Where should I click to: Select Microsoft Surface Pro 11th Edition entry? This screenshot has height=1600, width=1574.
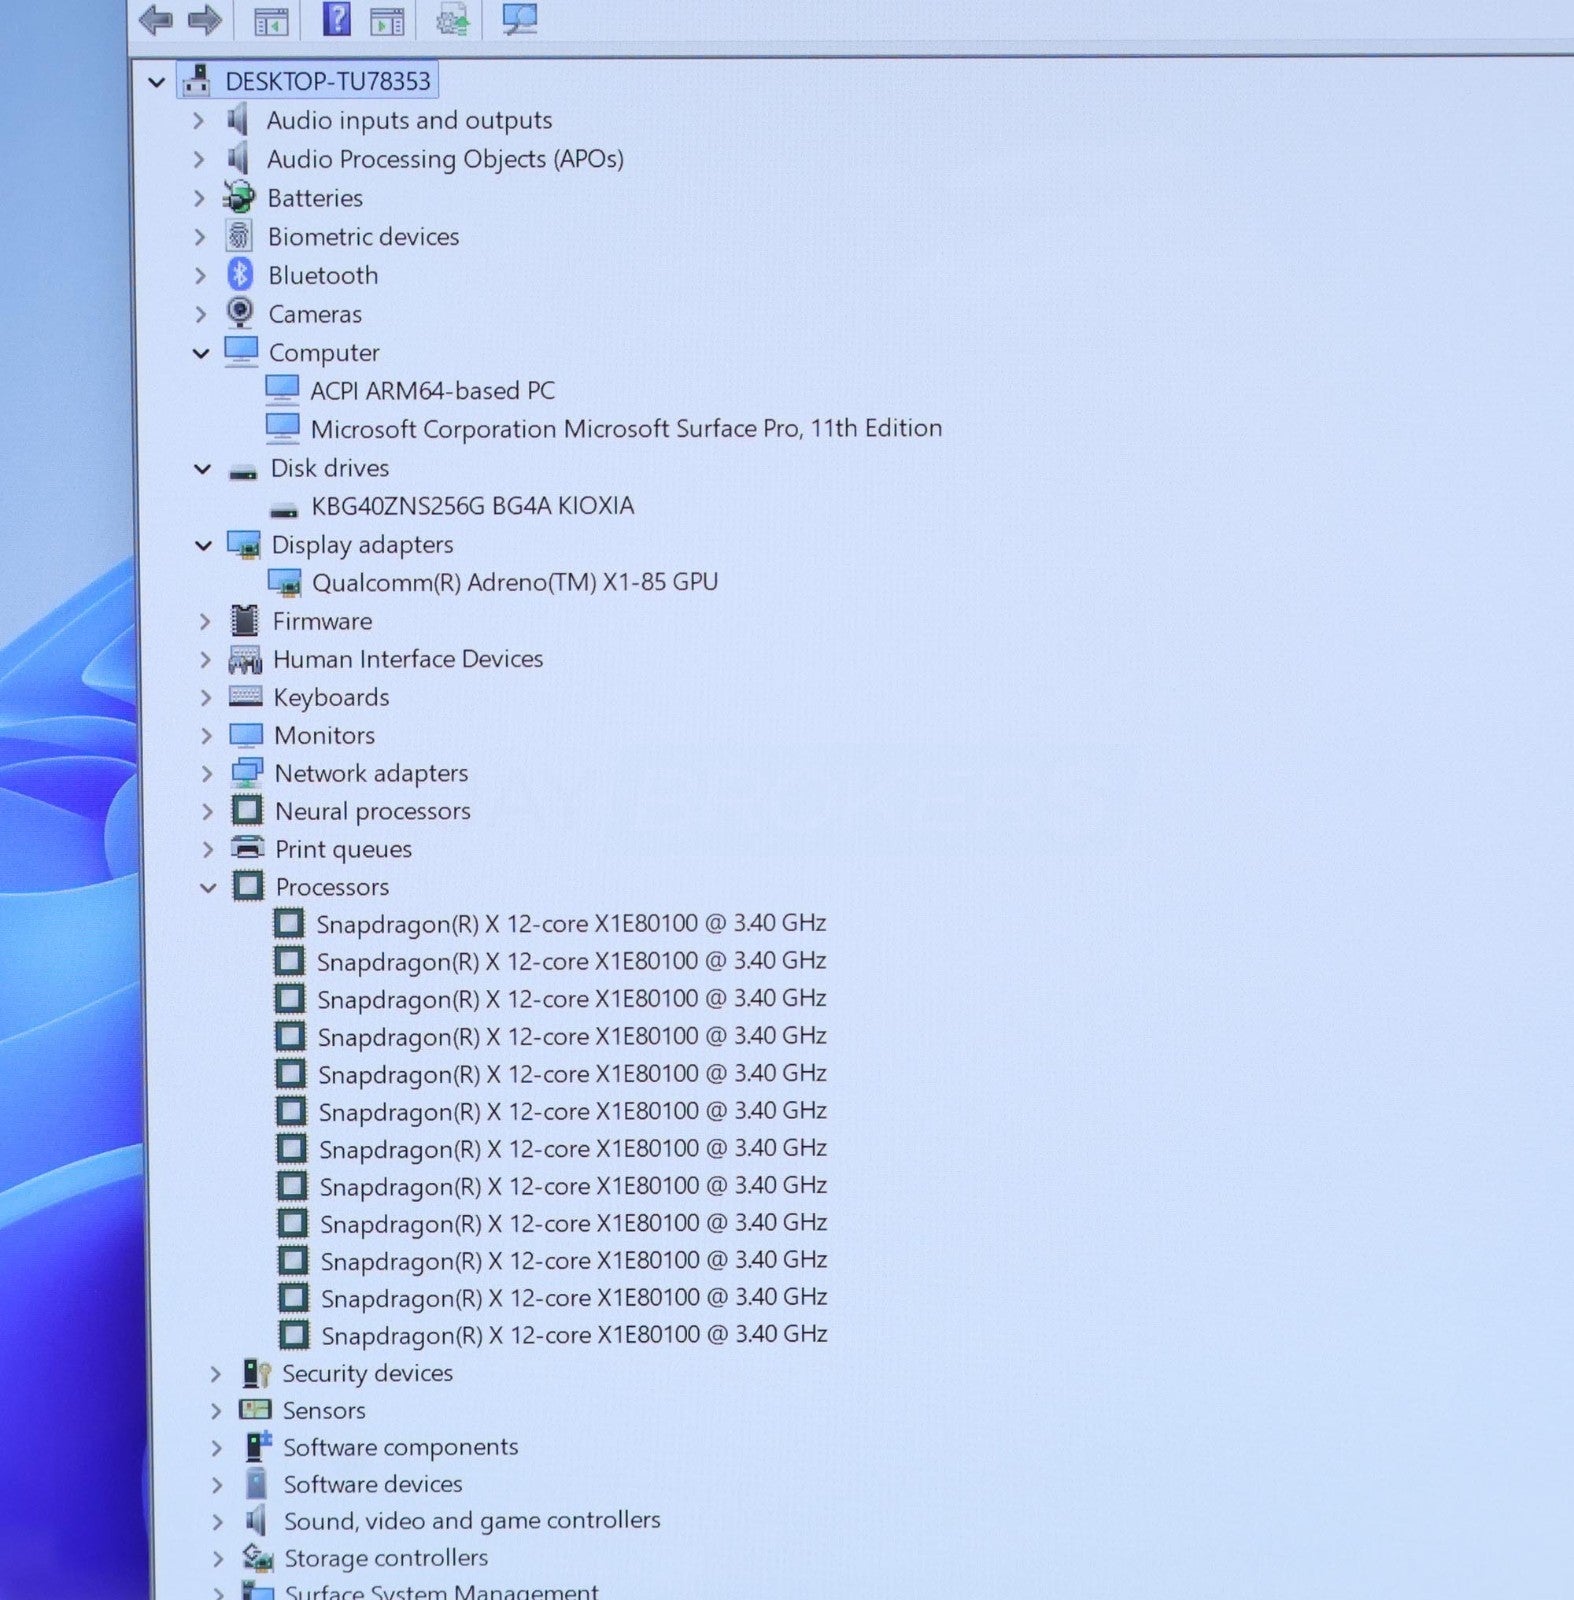pos(625,429)
